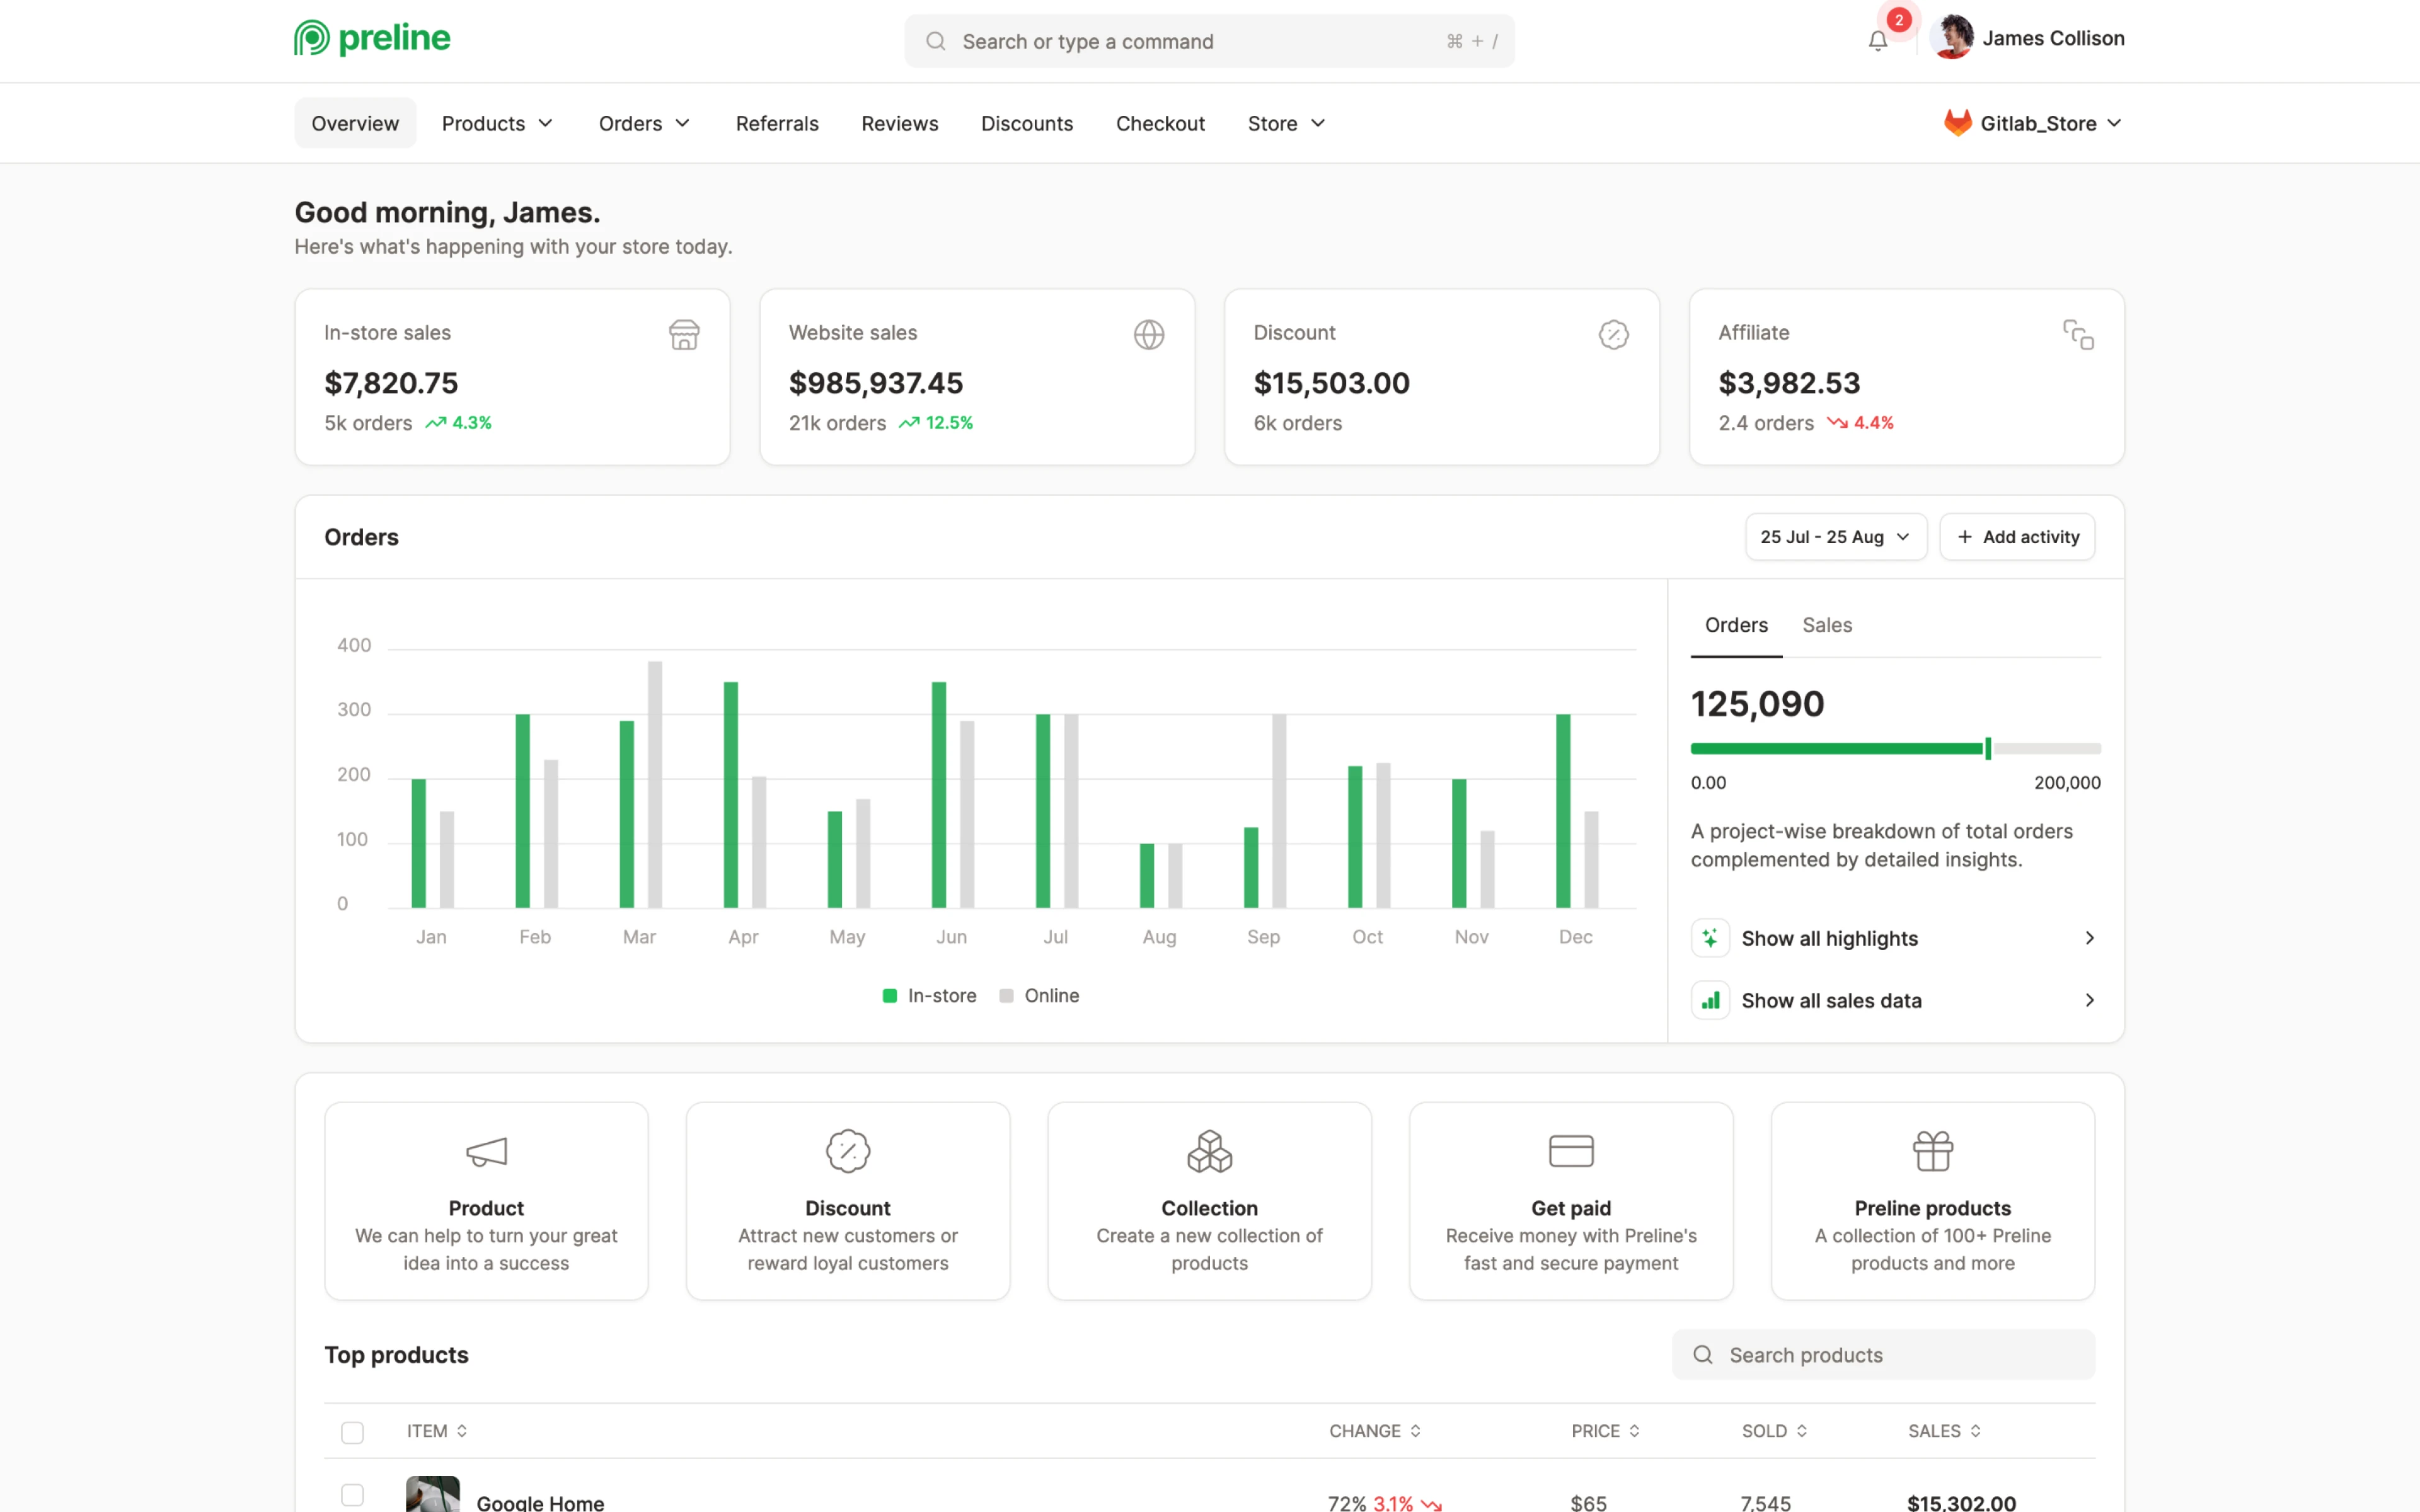Check the checkbox next to Google Home
Screen dimensions: 2420x1512
[352, 1495]
